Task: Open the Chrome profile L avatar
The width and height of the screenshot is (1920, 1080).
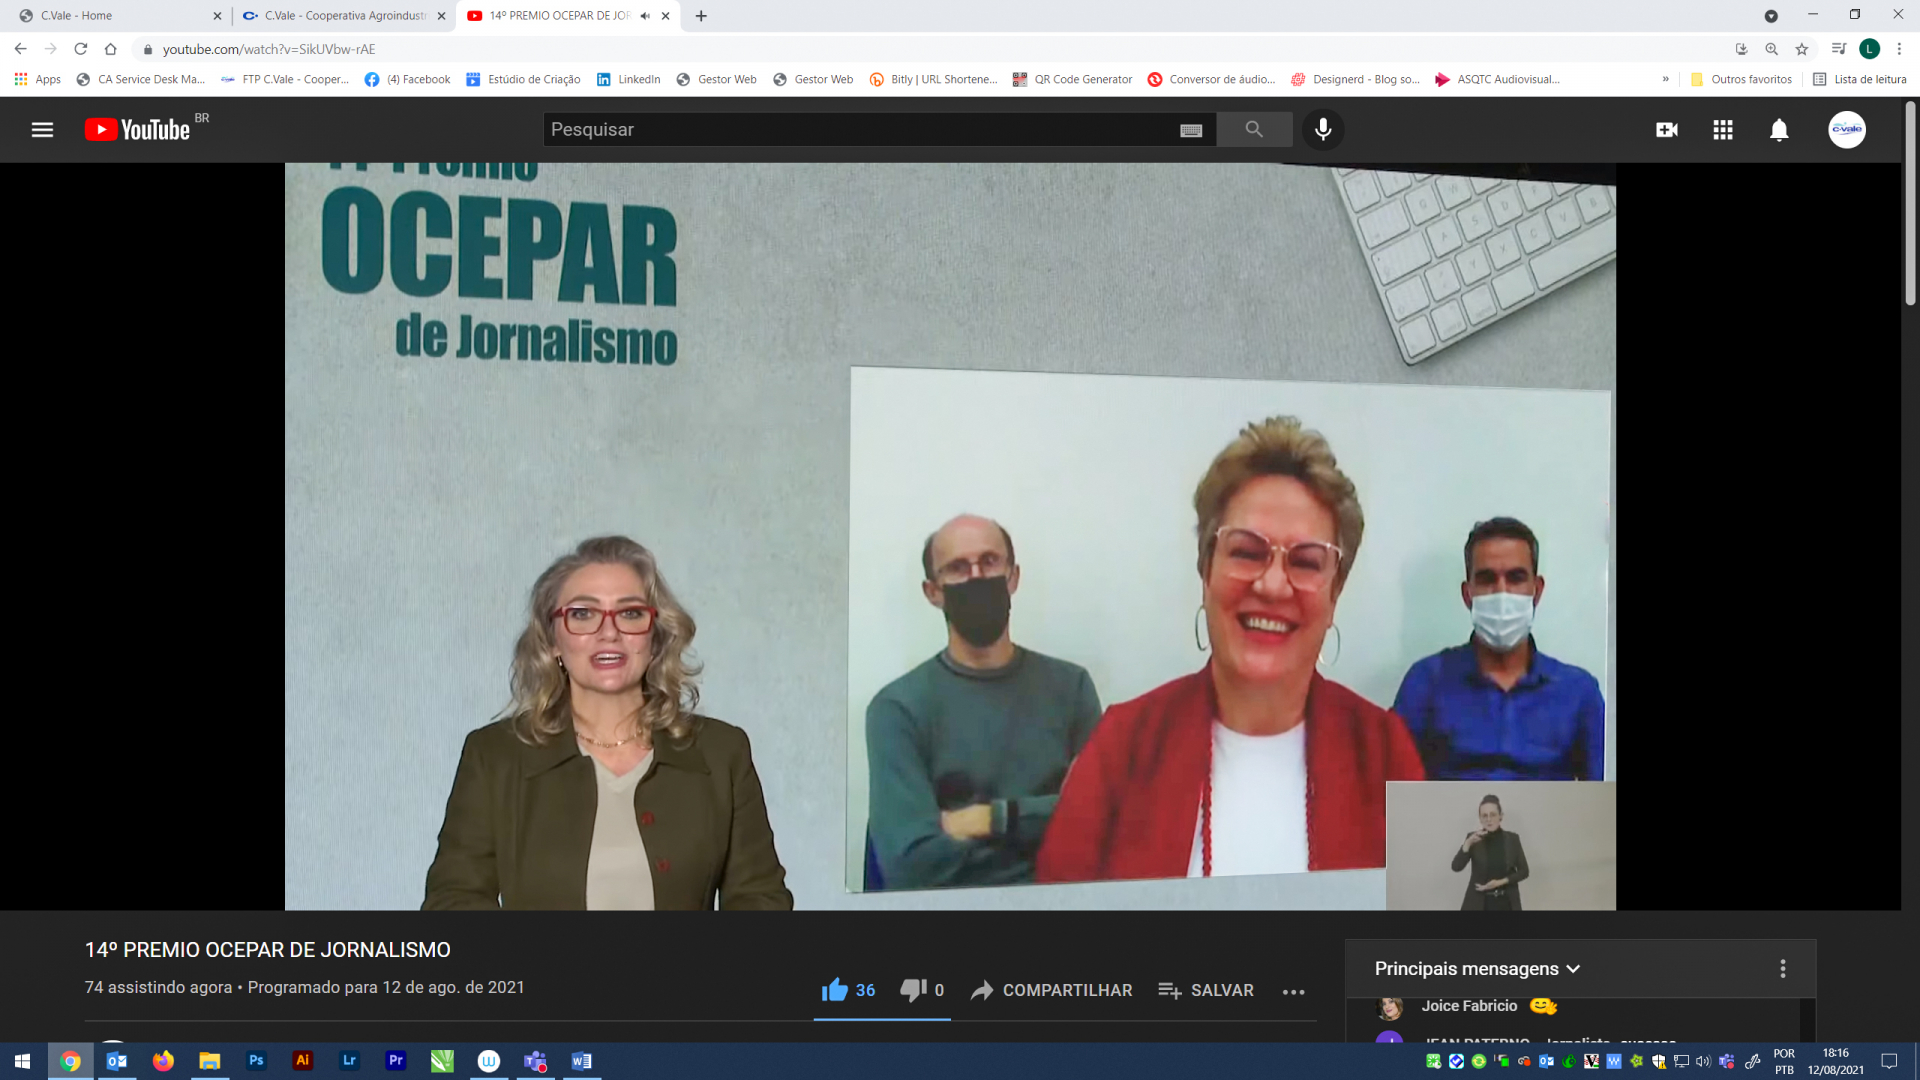Action: (1869, 49)
